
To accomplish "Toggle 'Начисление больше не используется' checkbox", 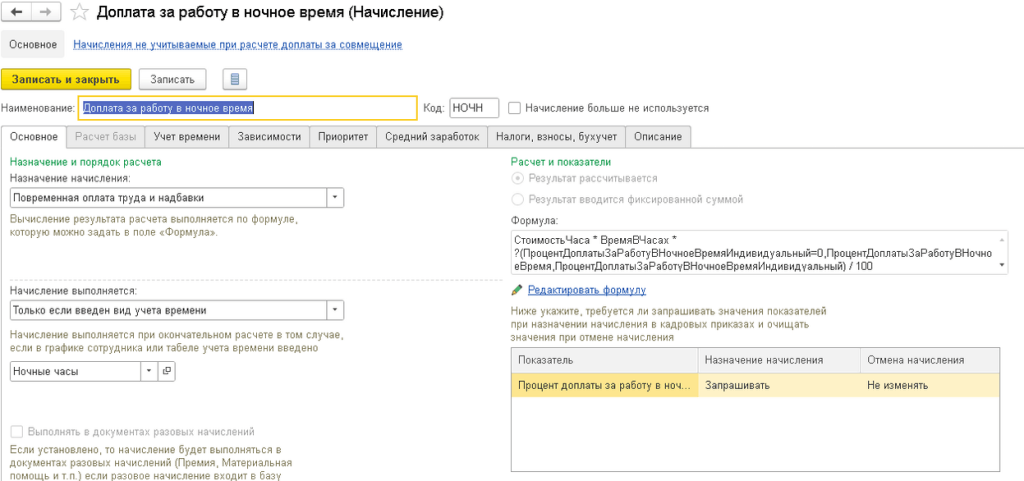I will tap(515, 108).
